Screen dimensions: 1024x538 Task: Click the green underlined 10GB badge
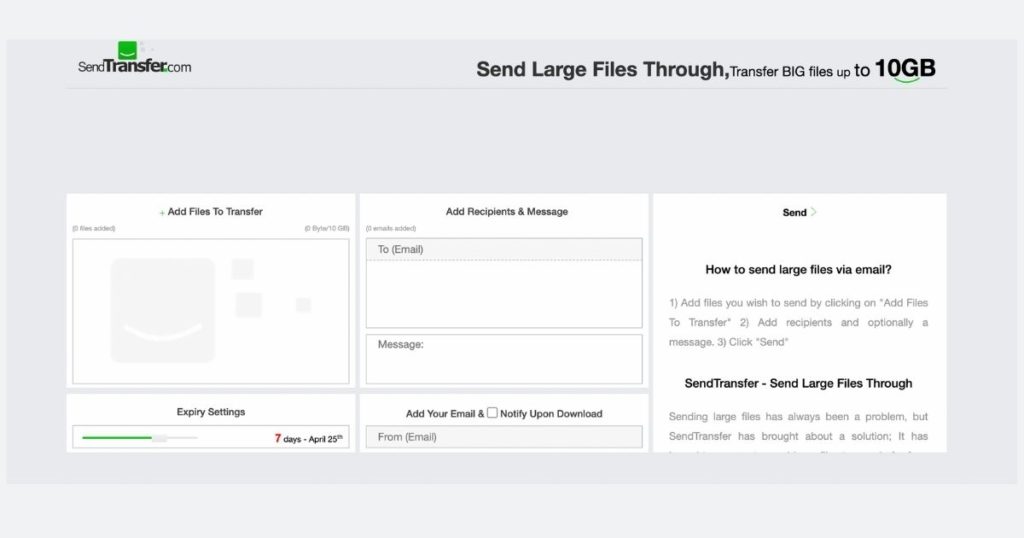(x=905, y=69)
